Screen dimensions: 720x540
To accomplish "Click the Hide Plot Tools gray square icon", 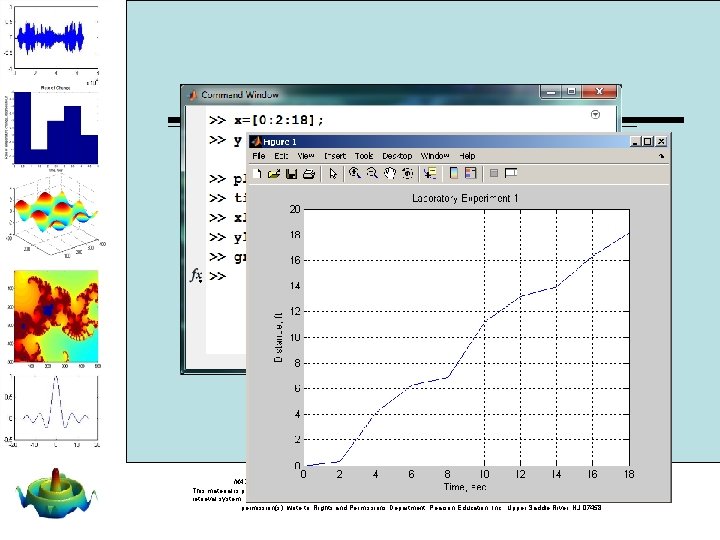I will (x=494, y=173).
